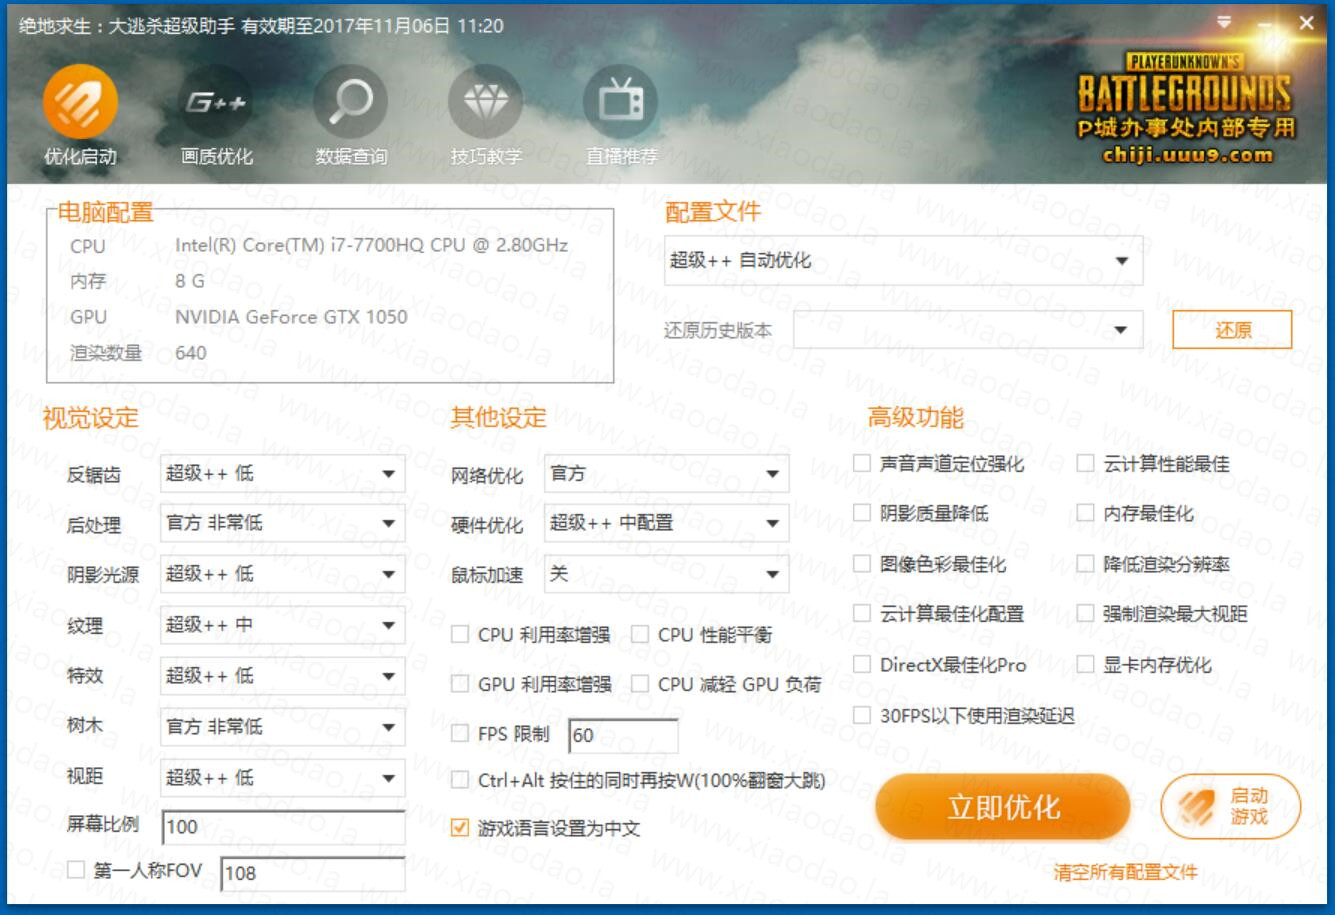Click the 视觉设定 section heading
Screen dimensions: 1335x915
click(91, 418)
